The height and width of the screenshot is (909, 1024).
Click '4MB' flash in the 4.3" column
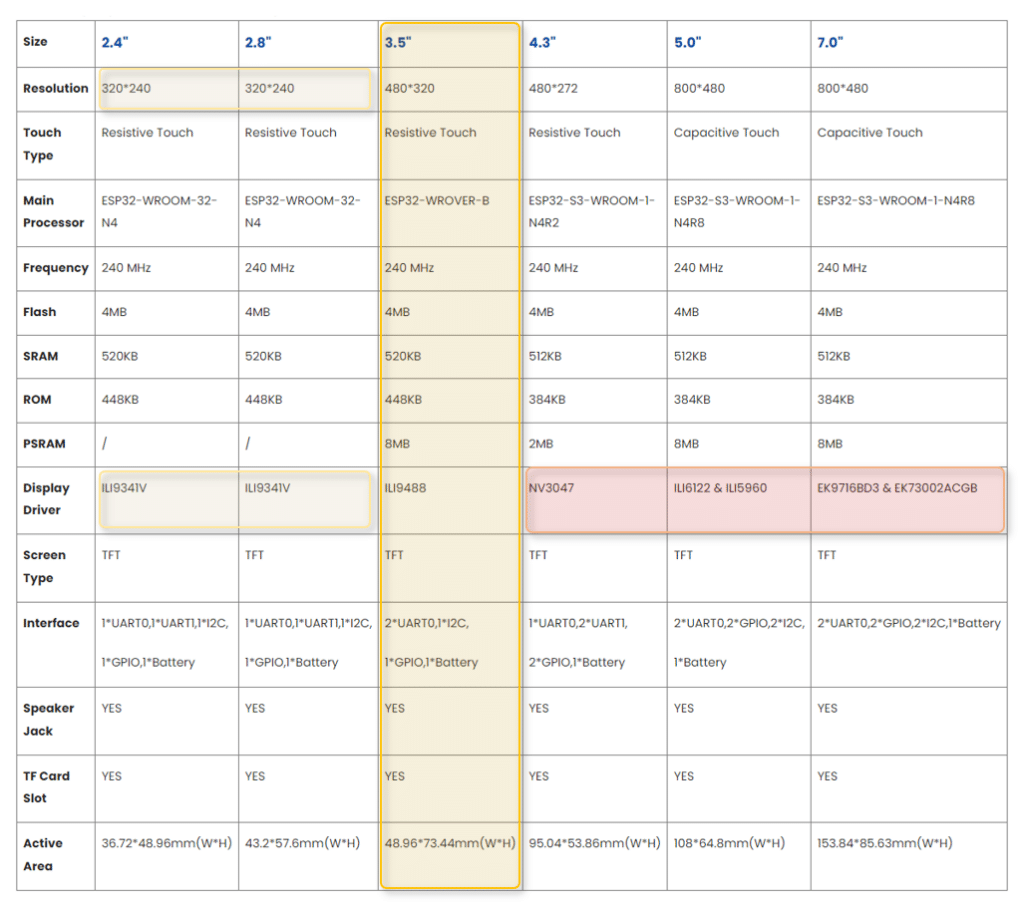pos(541,312)
